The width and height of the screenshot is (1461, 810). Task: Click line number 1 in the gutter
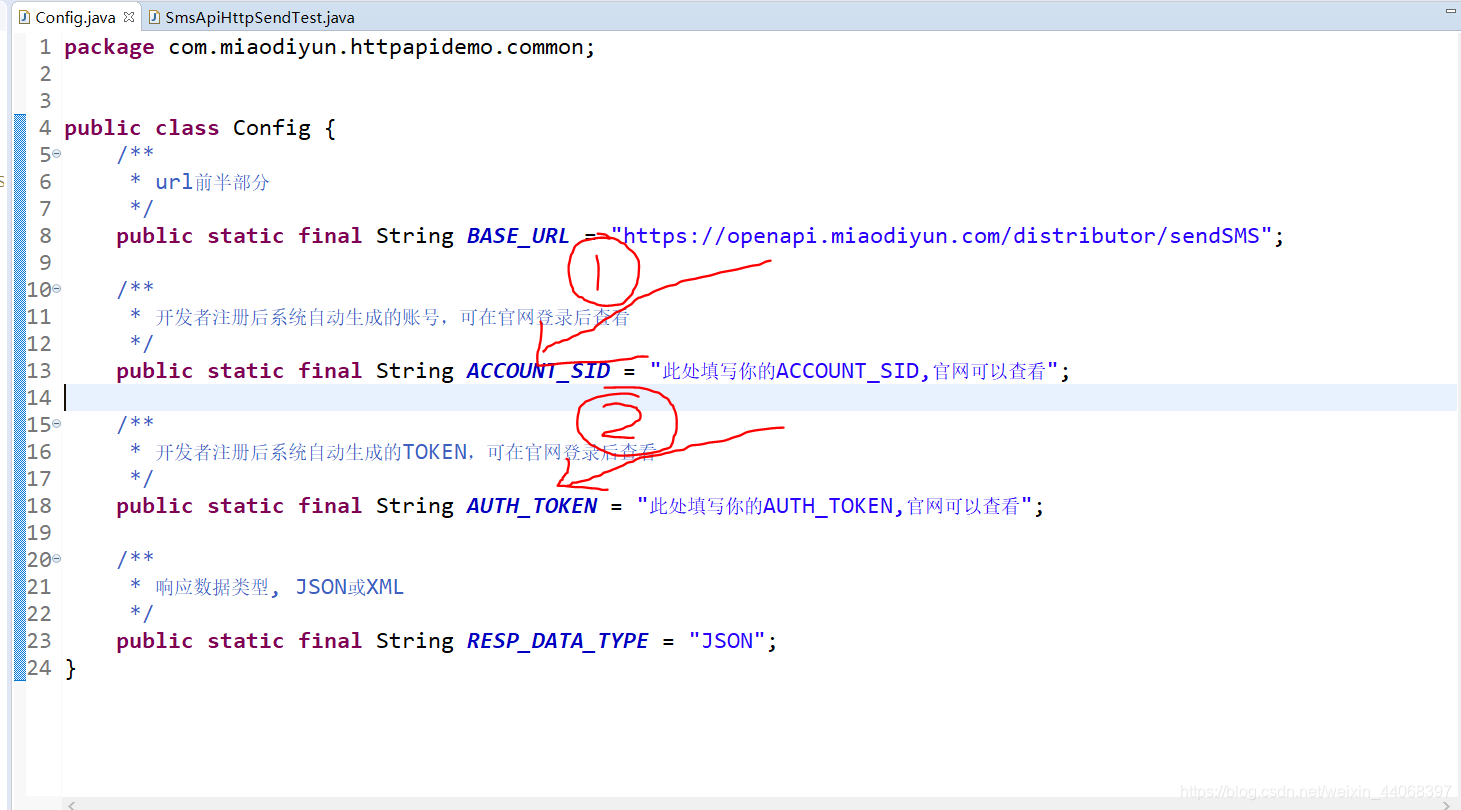45,47
